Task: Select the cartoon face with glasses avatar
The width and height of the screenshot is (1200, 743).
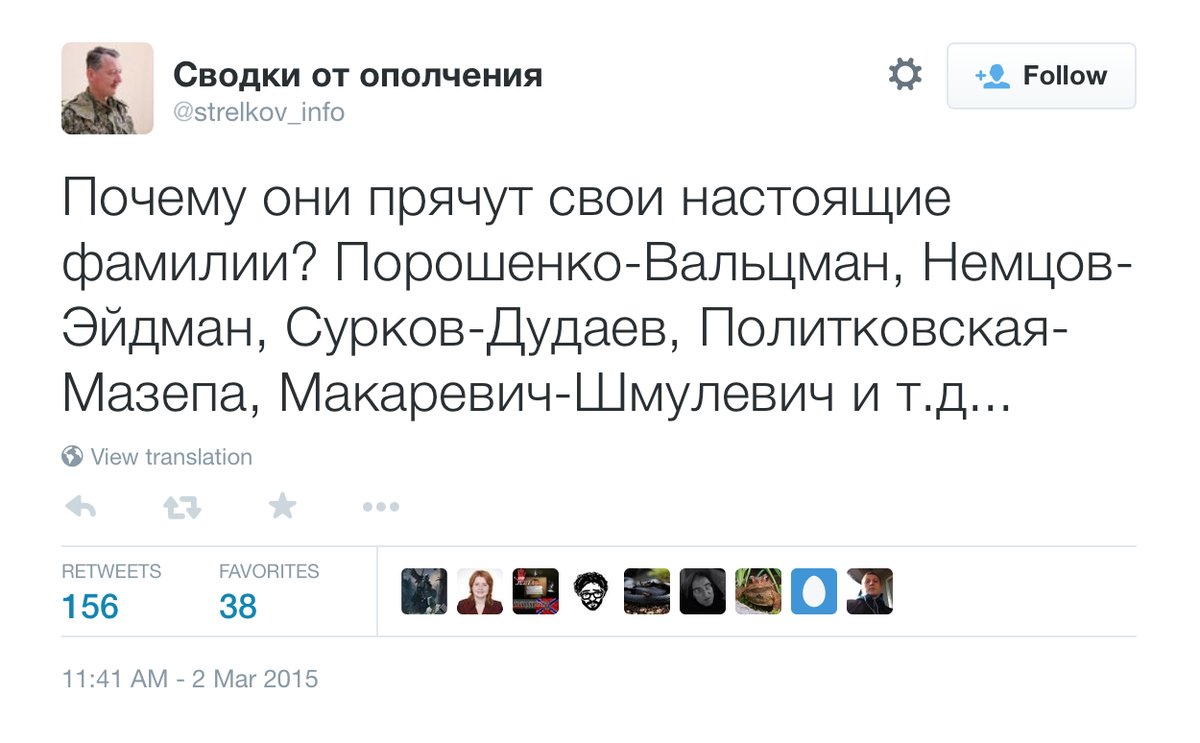Action: coord(591,591)
